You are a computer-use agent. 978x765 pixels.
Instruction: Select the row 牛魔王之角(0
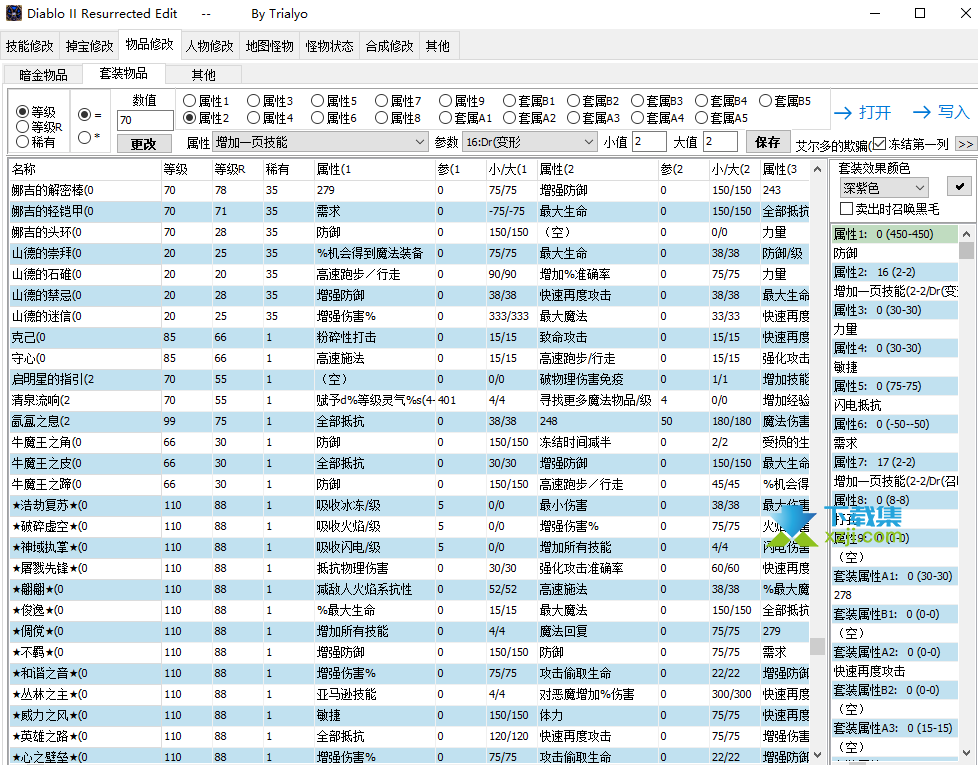tap(409, 442)
